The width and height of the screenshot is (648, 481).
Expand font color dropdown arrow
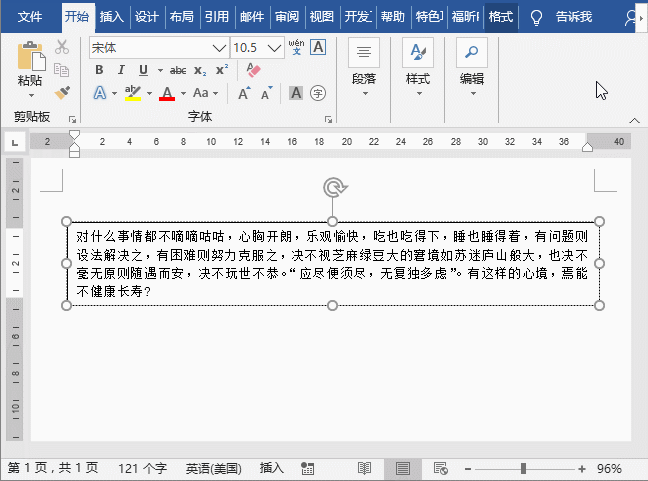(x=183, y=93)
